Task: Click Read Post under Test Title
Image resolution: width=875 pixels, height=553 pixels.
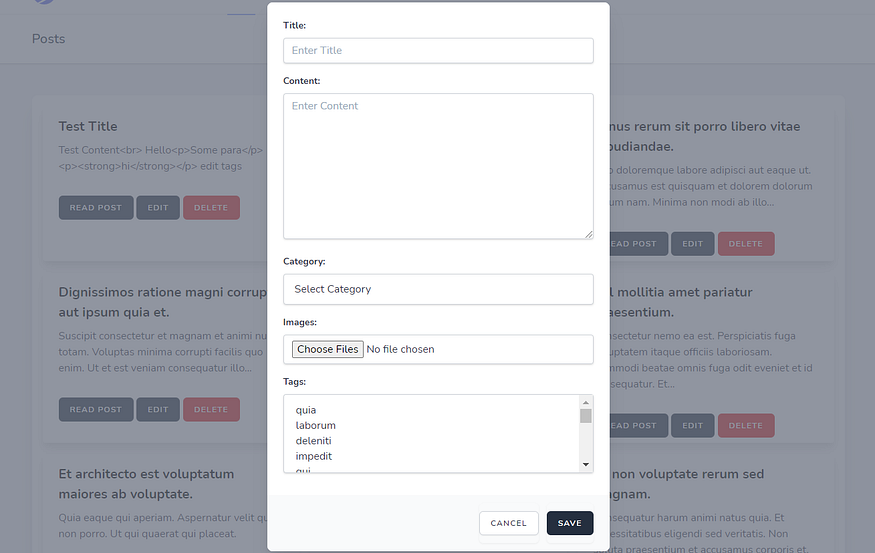Action: pyautogui.click(x=96, y=208)
